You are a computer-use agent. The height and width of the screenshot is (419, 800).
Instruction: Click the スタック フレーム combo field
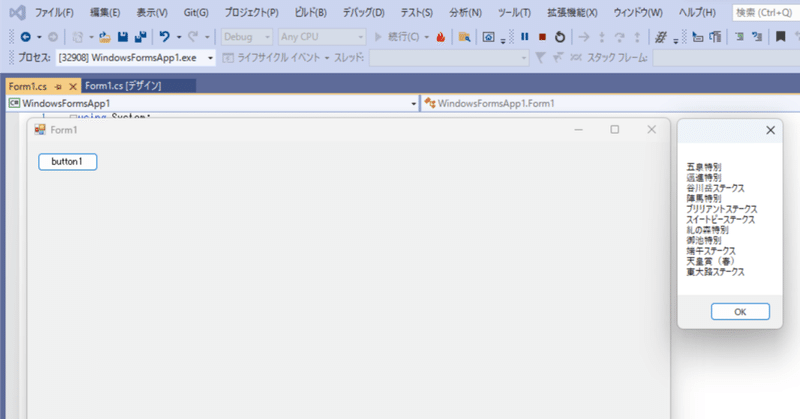[x=727, y=58]
